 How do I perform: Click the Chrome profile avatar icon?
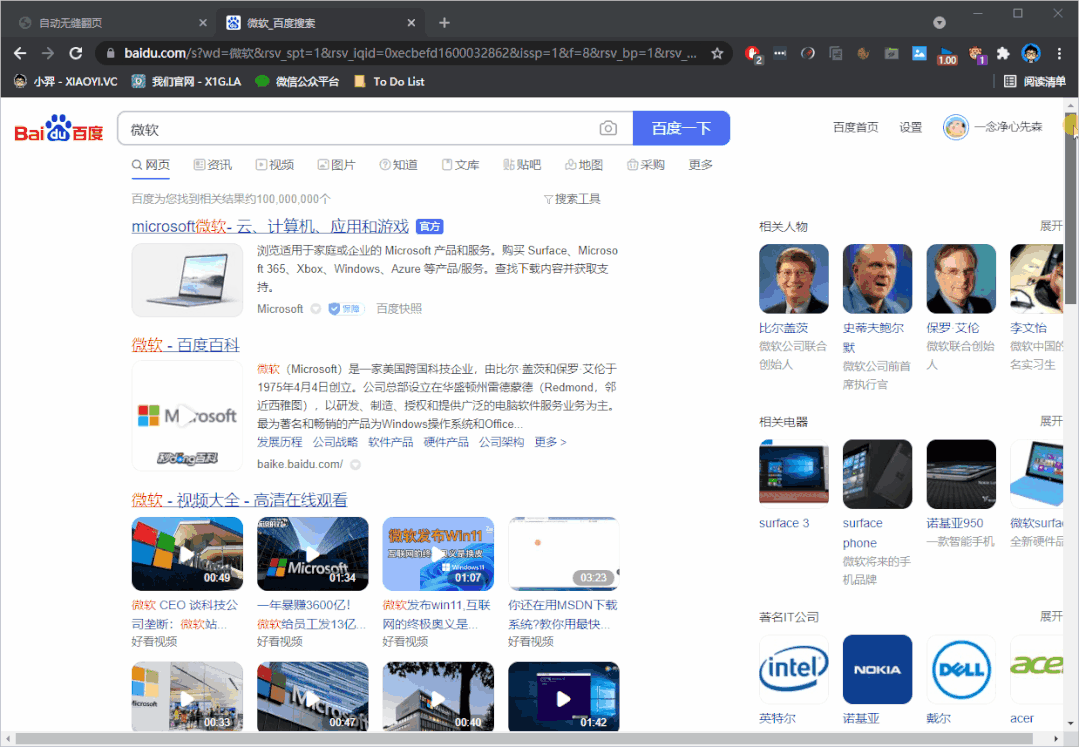pyautogui.click(x=1031, y=53)
